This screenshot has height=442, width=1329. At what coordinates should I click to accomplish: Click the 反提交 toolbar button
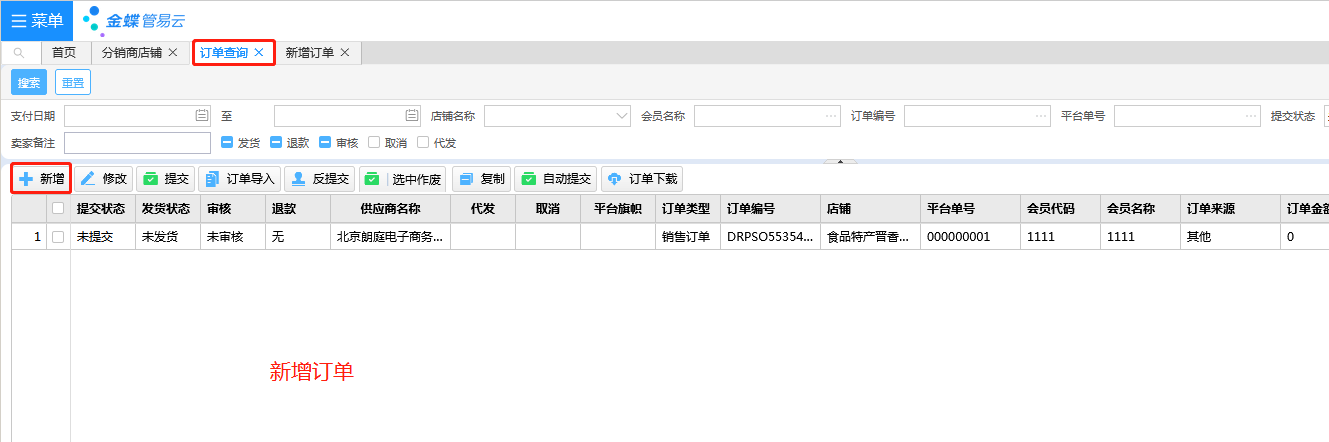click(x=319, y=179)
